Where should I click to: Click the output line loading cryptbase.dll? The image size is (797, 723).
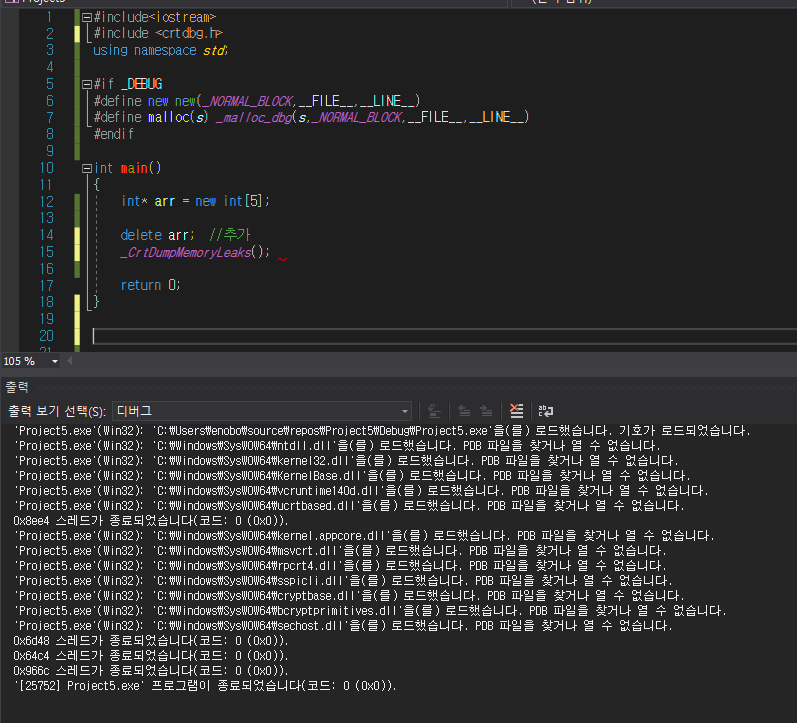pyautogui.click(x=349, y=596)
